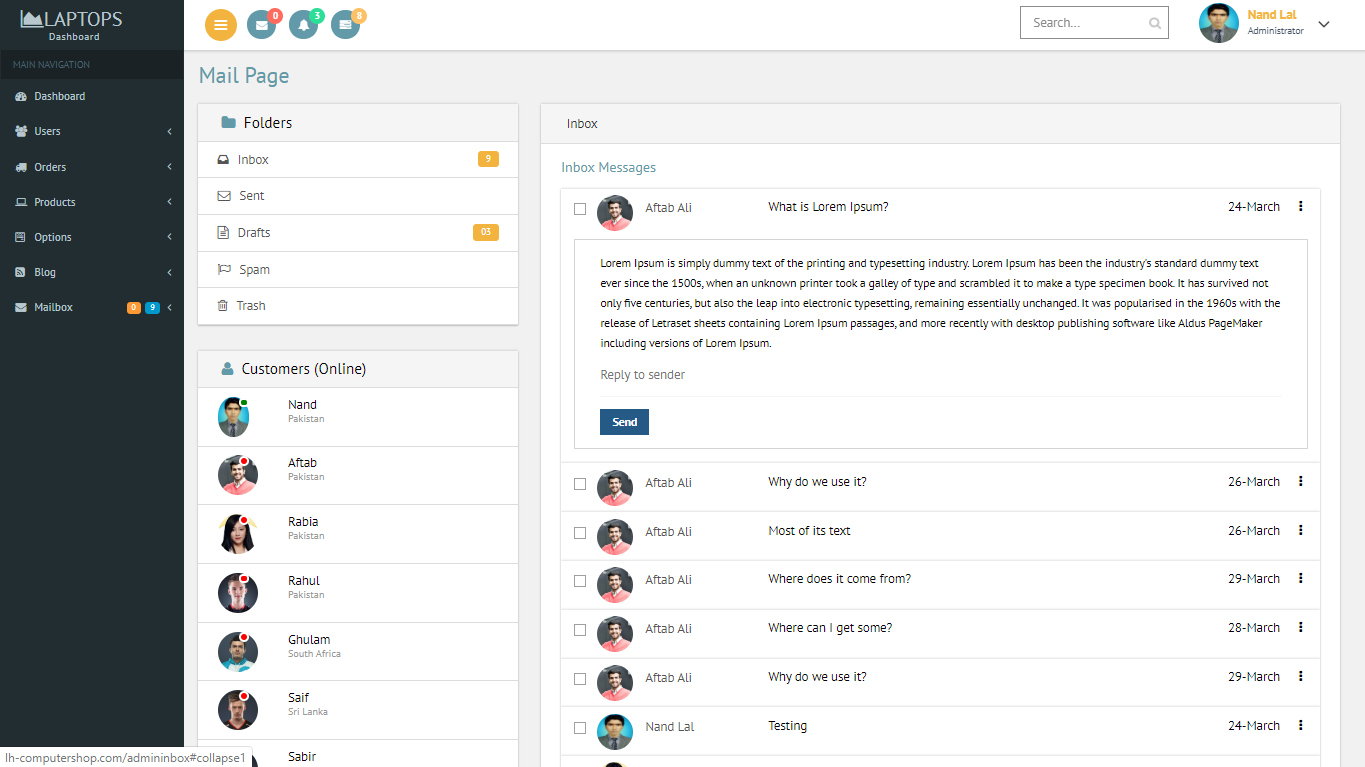
Task: Click the Products laptop icon
Action: (x=21, y=202)
